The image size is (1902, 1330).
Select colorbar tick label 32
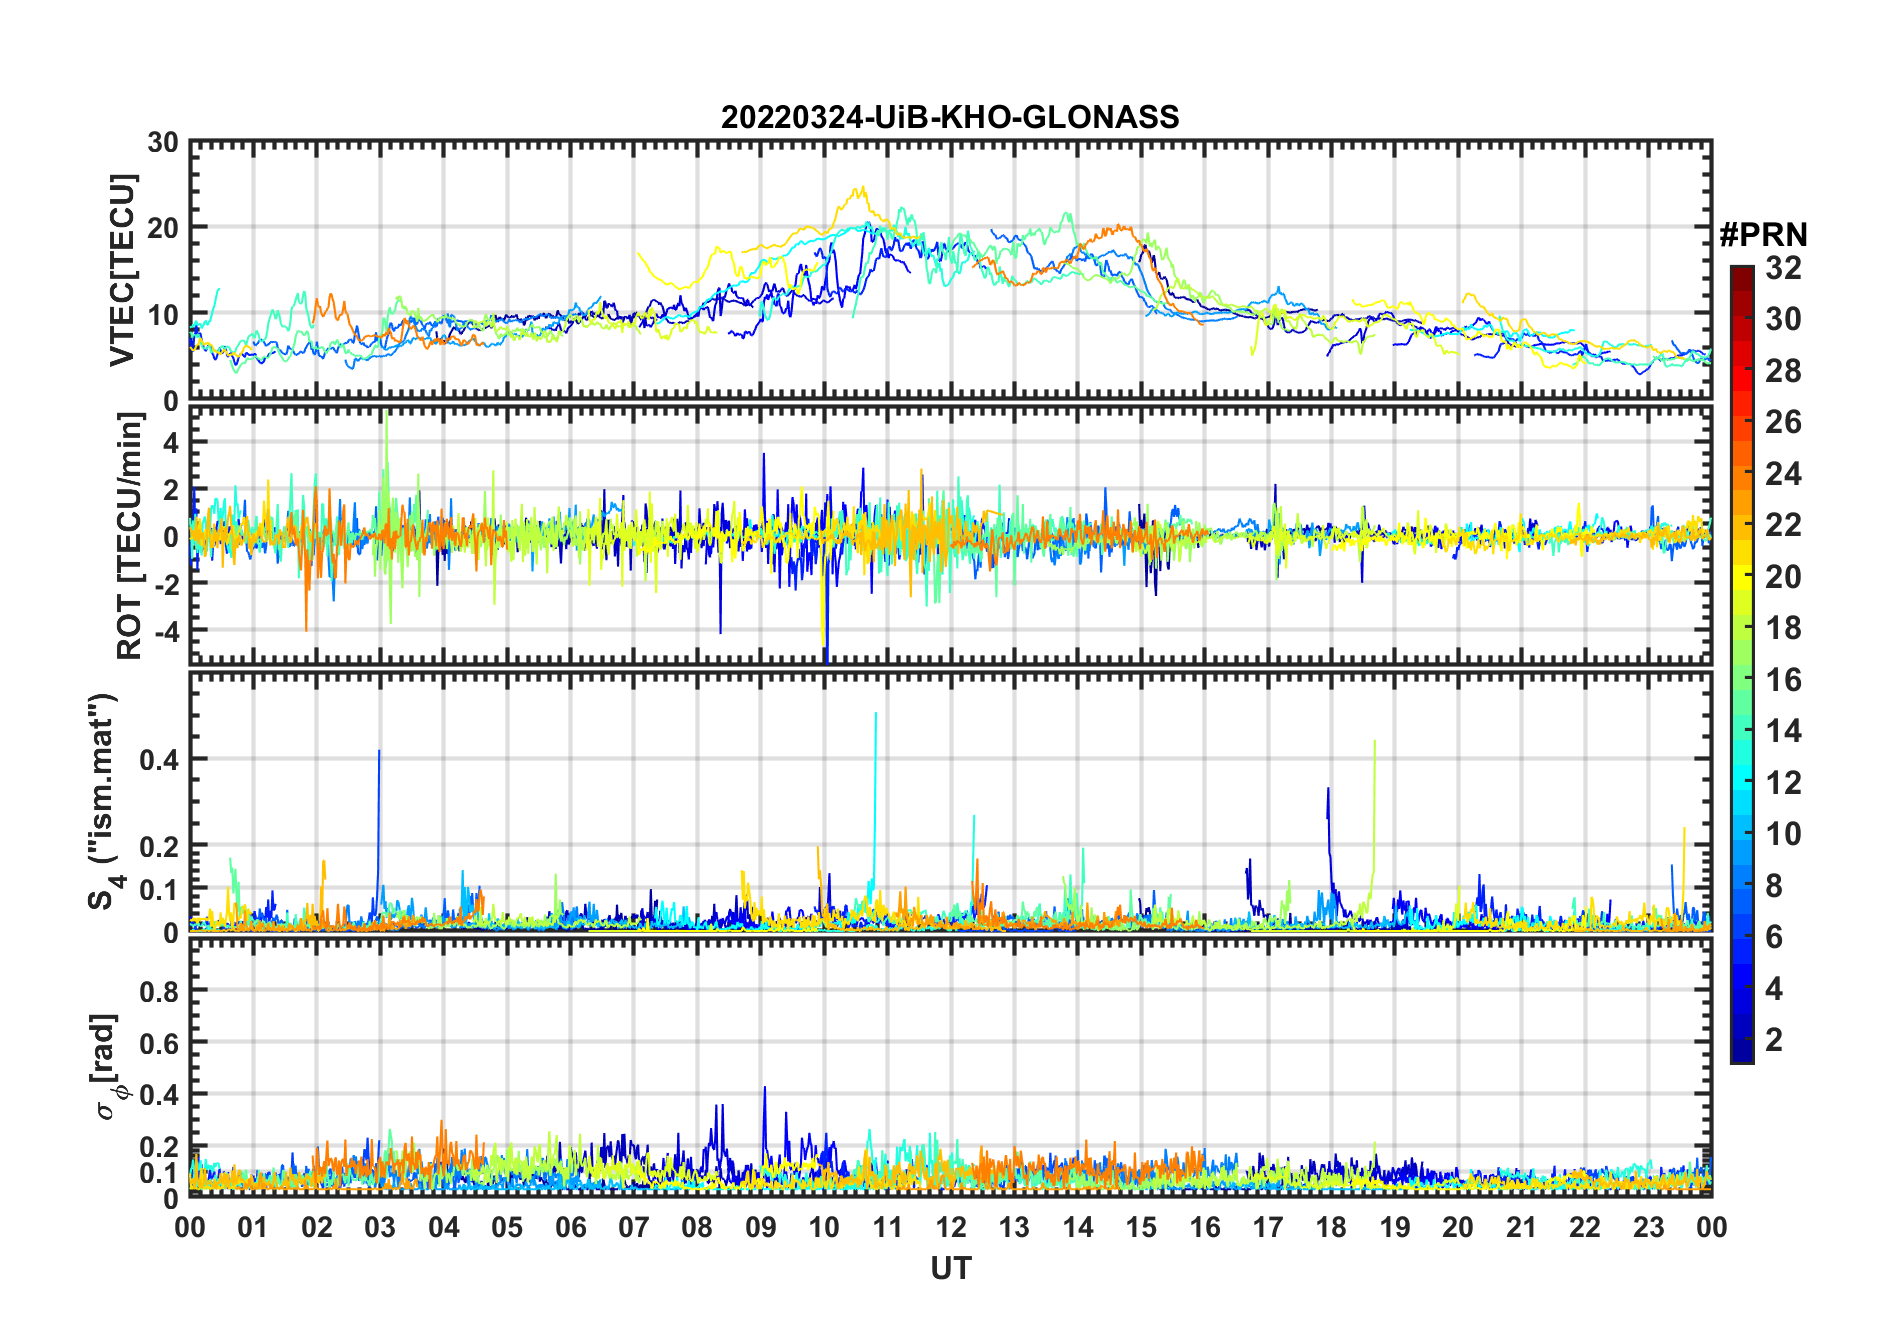tap(1783, 268)
